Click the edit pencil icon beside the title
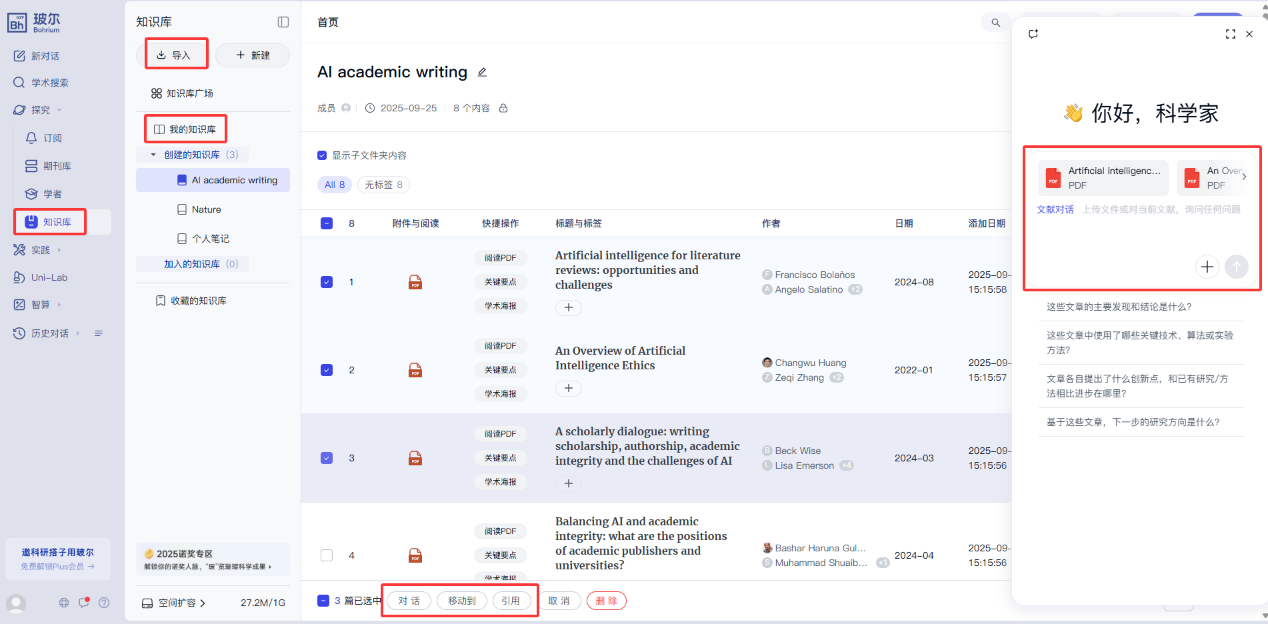 482,72
